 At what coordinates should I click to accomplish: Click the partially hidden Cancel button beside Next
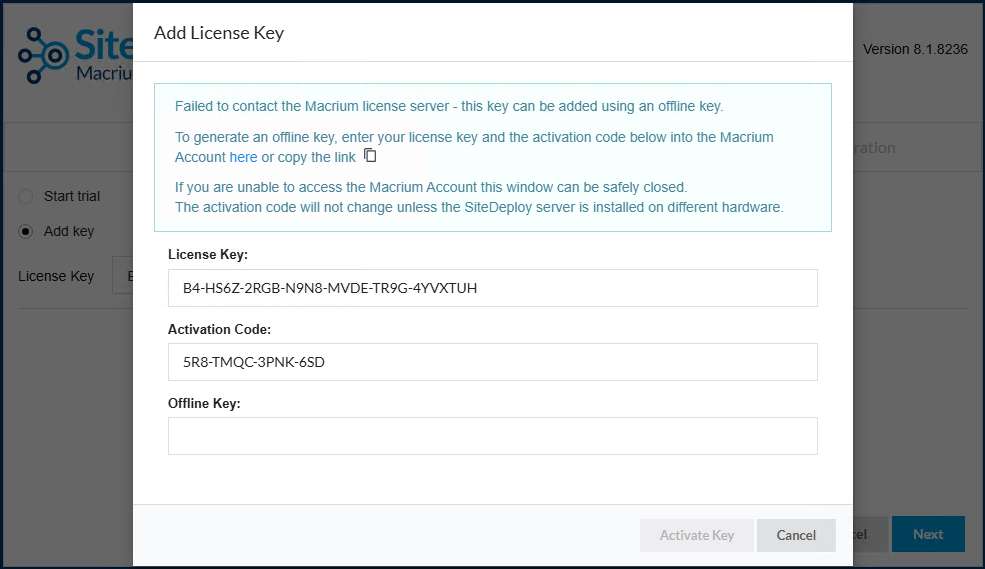pyautogui.click(x=870, y=534)
